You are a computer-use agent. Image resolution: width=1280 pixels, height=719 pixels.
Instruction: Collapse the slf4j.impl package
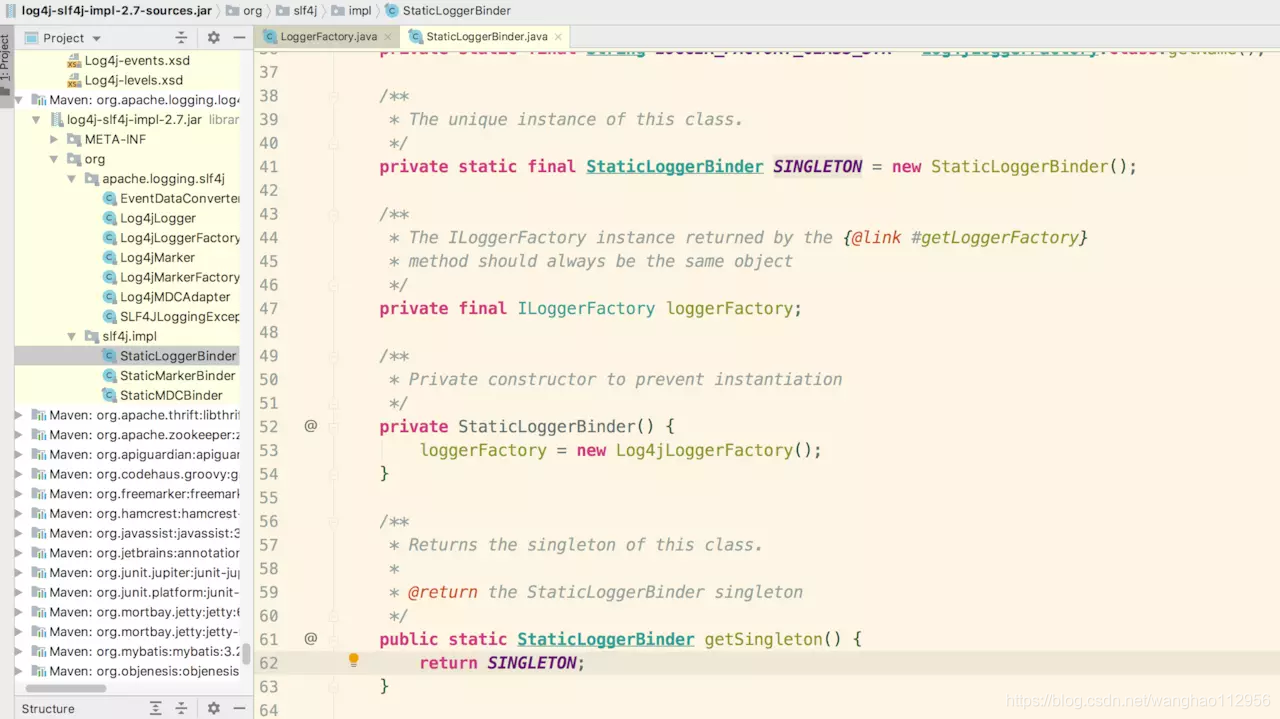71,336
